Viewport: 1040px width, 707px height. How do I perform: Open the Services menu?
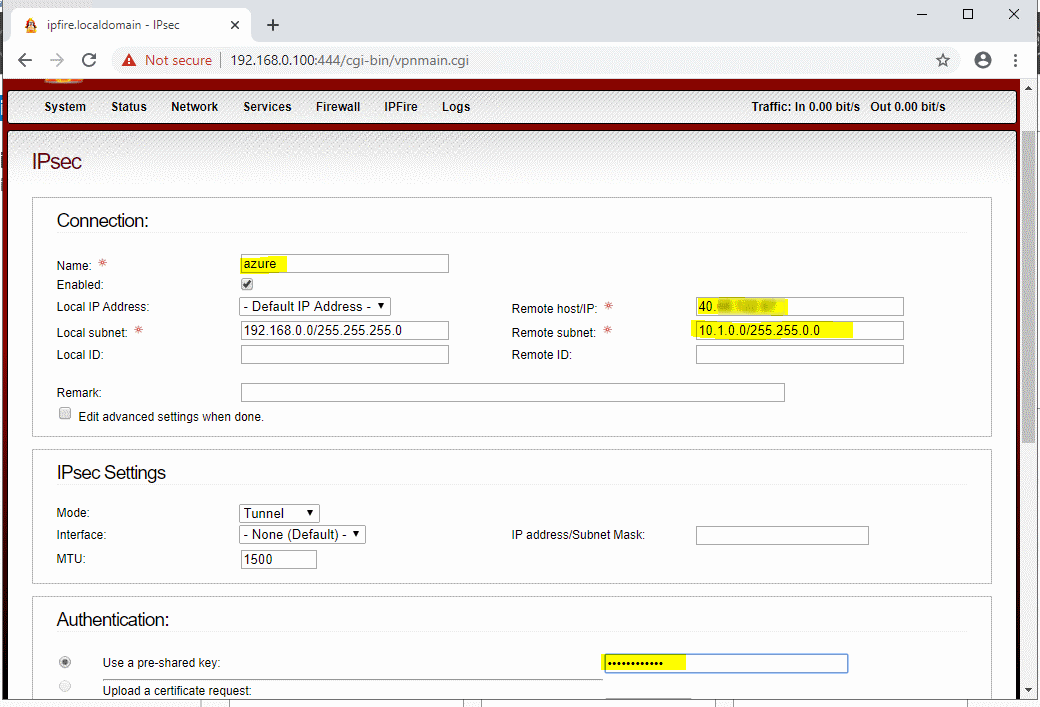(x=267, y=107)
